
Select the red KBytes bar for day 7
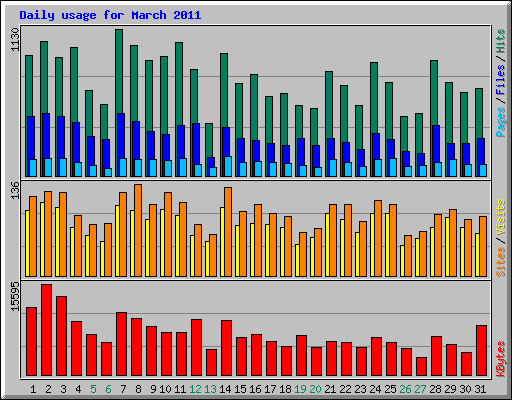122,344
